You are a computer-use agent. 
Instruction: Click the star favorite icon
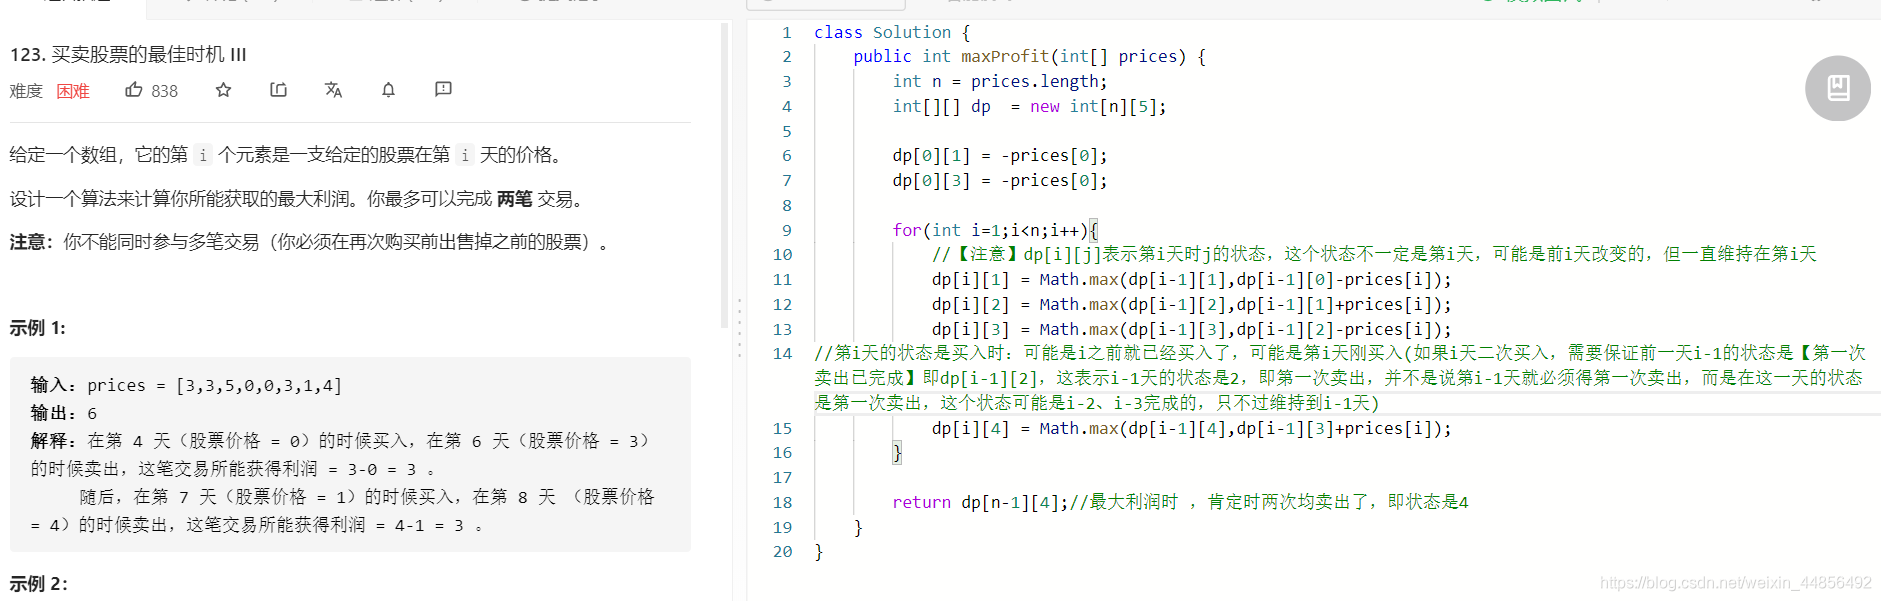(x=223, y=90)
